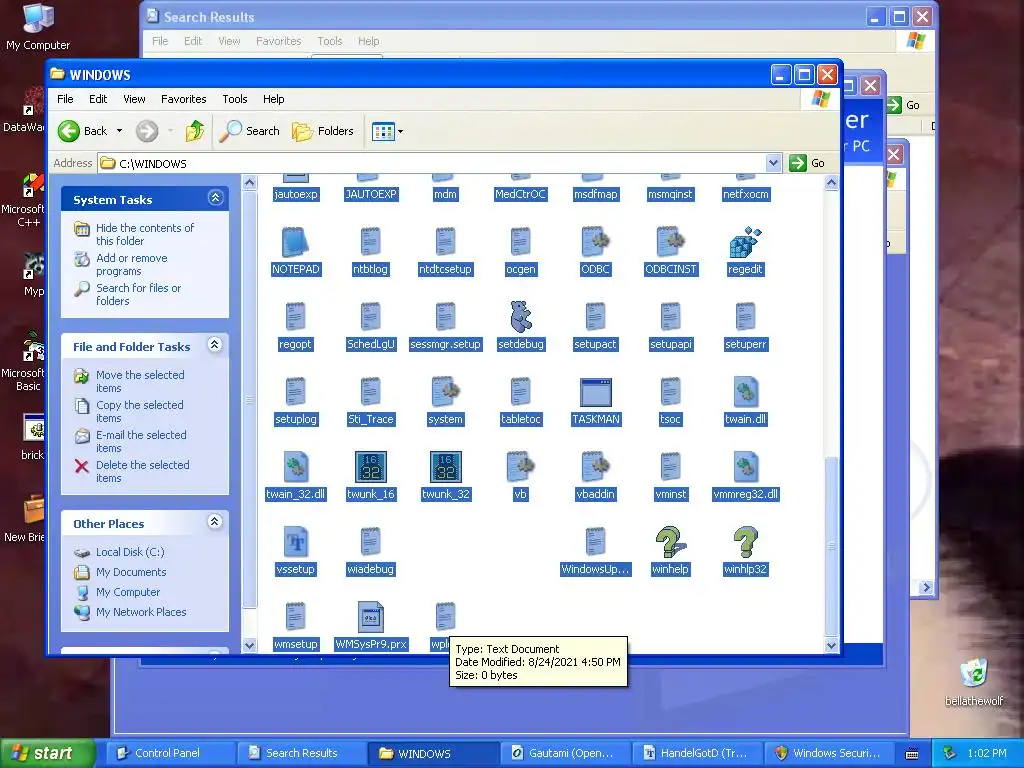This screenshot has height=768, width=1024.
Task: Select bellathewolf Recycle Bin desktop icon
Action: point(974,682)
